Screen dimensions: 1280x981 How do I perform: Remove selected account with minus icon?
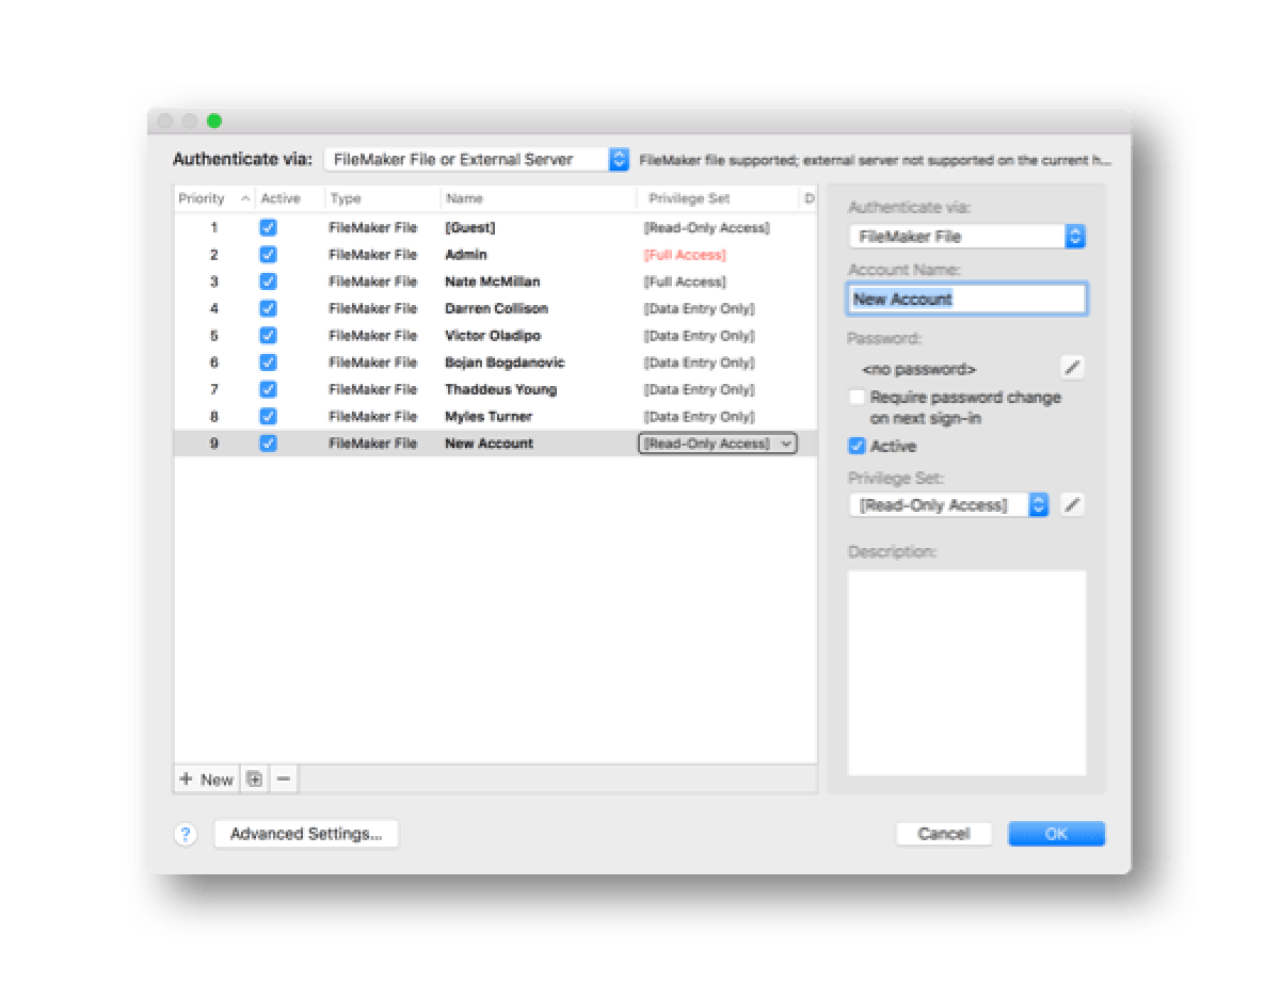click(284, 779)
